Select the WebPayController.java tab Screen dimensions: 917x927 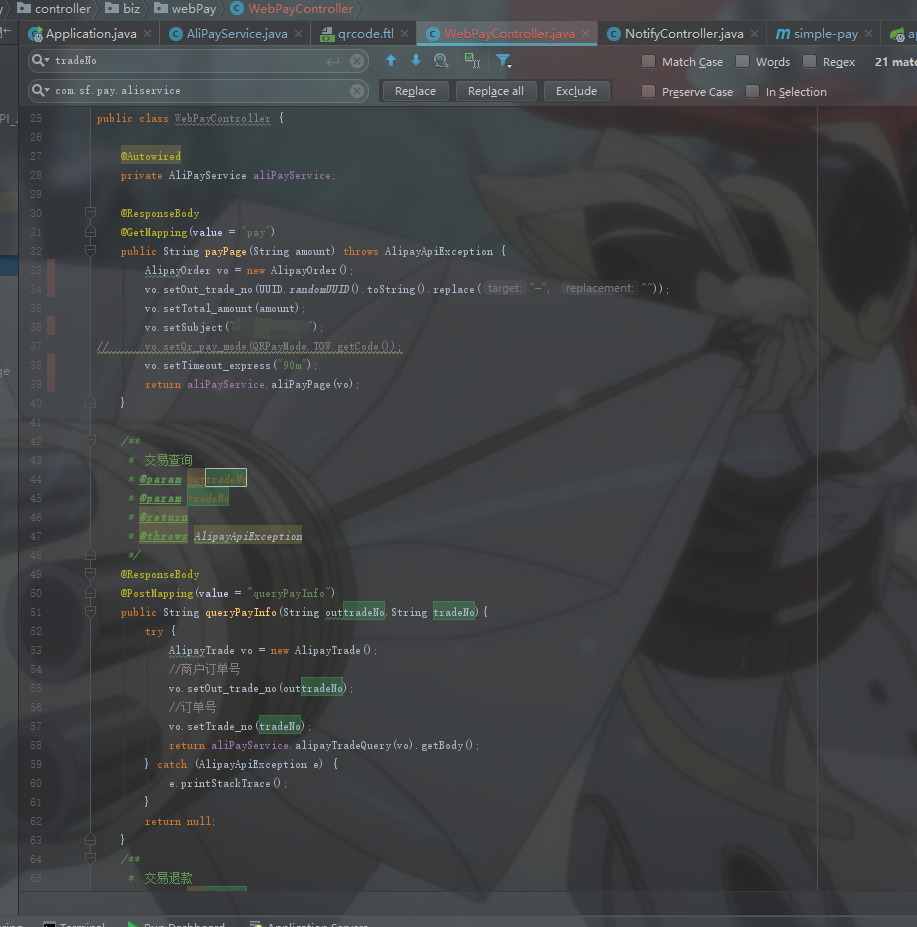[508, 34]
